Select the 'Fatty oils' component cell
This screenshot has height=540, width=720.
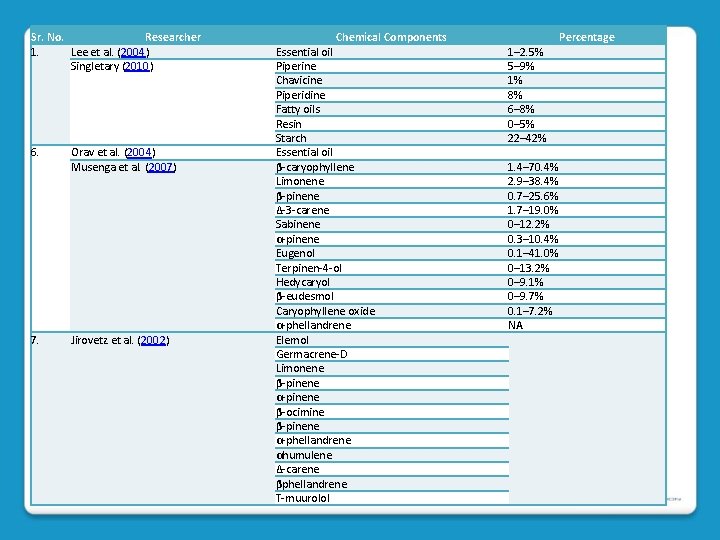(391, 109)
